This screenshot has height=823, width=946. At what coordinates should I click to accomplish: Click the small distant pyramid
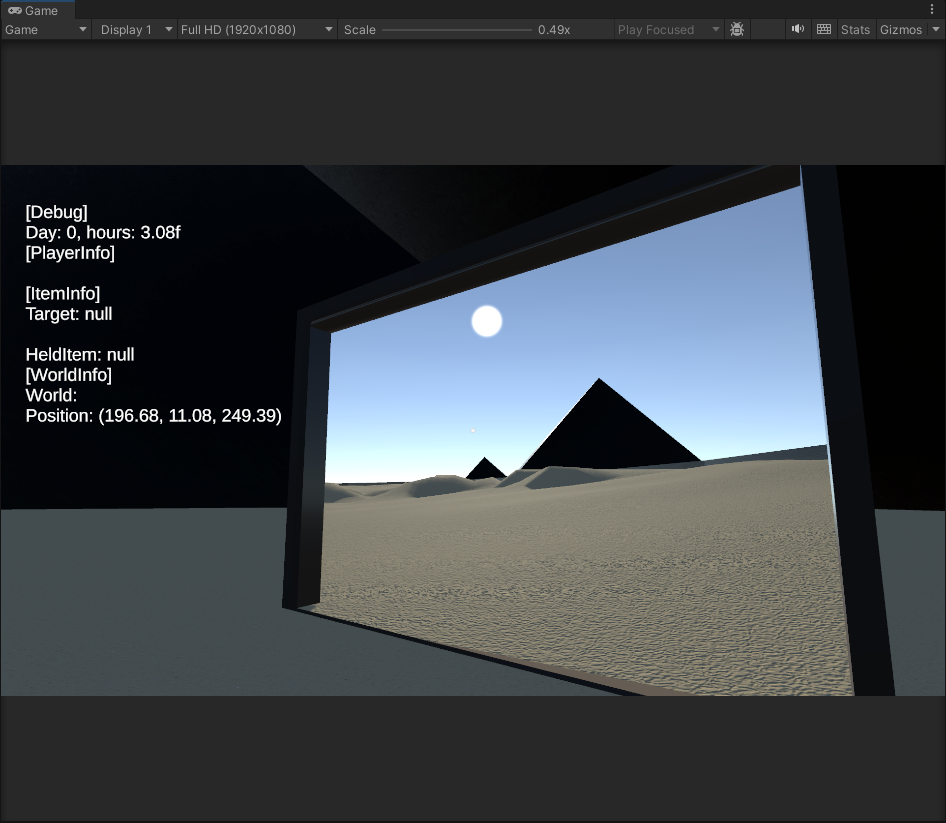click(486, 468)
